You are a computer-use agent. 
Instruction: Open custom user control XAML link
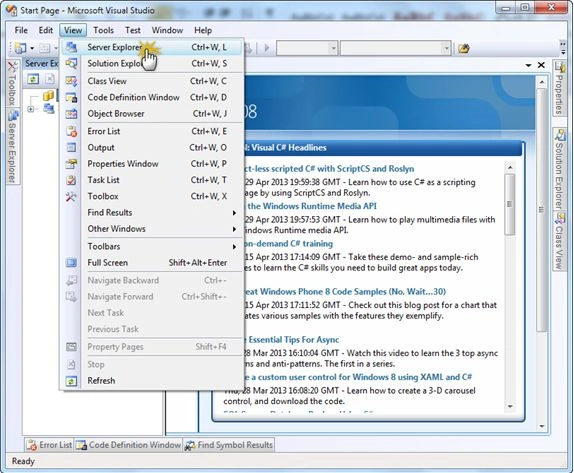357,377
